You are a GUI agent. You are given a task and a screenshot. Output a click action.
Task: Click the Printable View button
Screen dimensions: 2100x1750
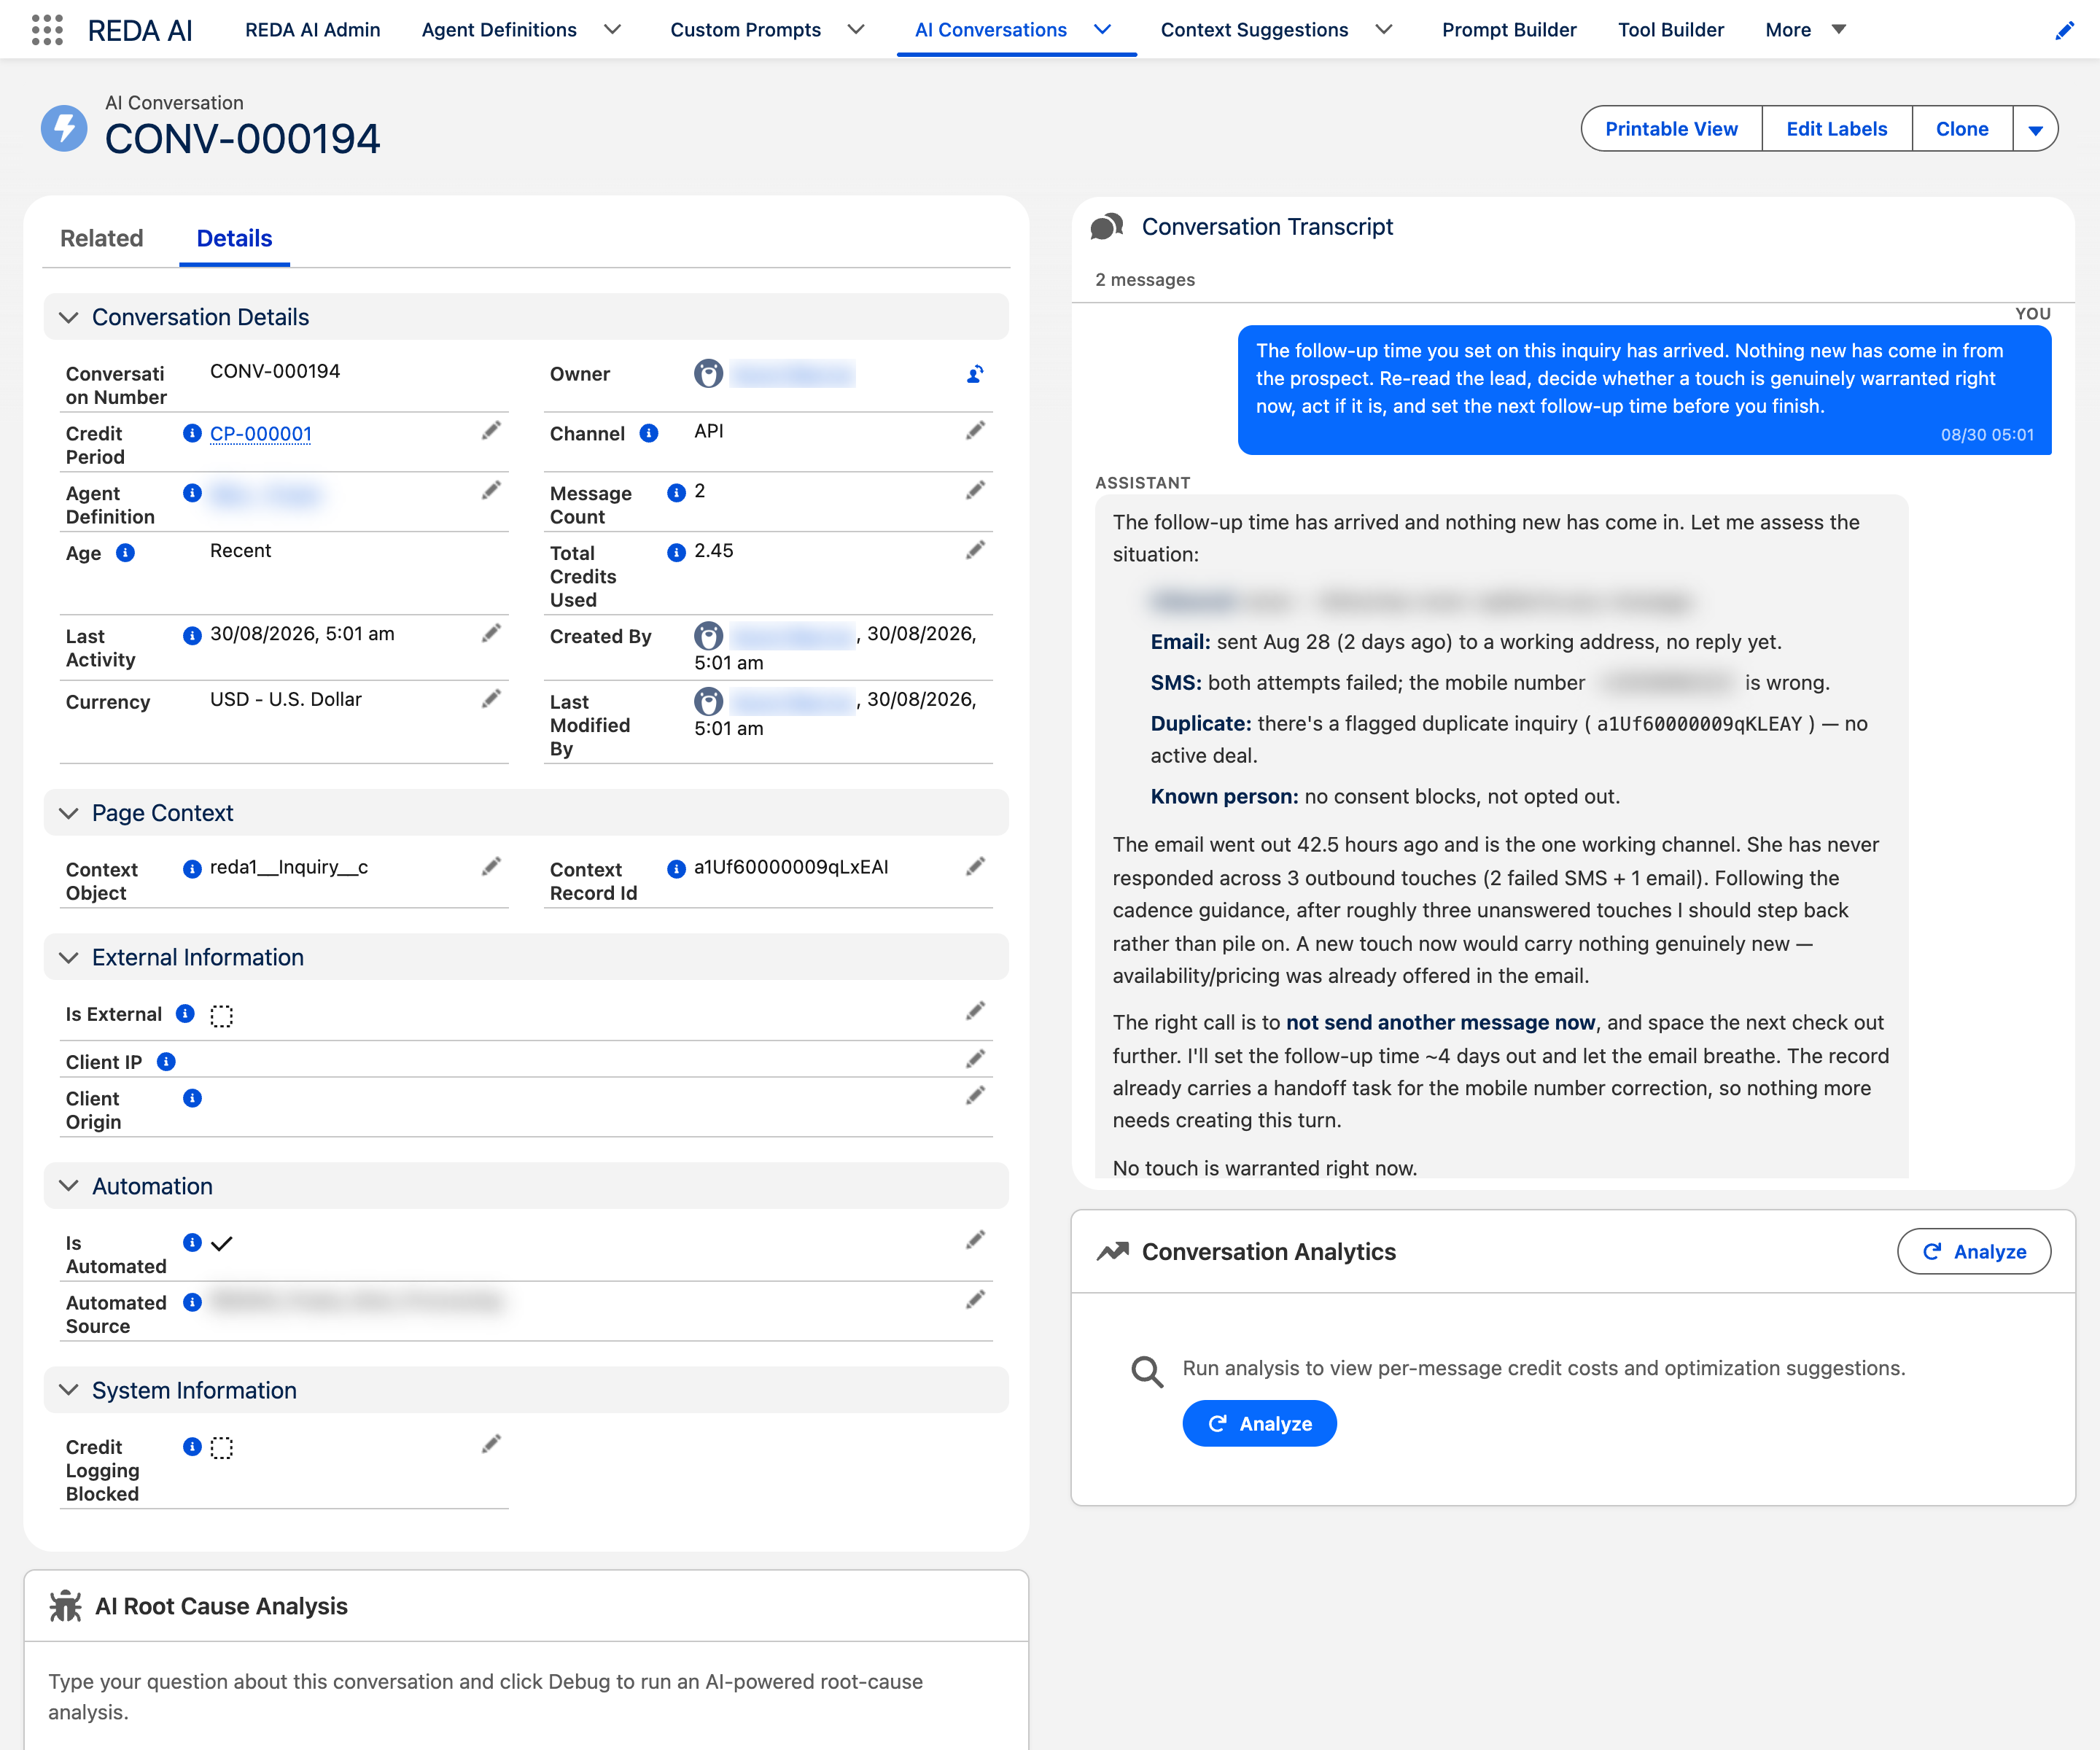click(1671, 129)
